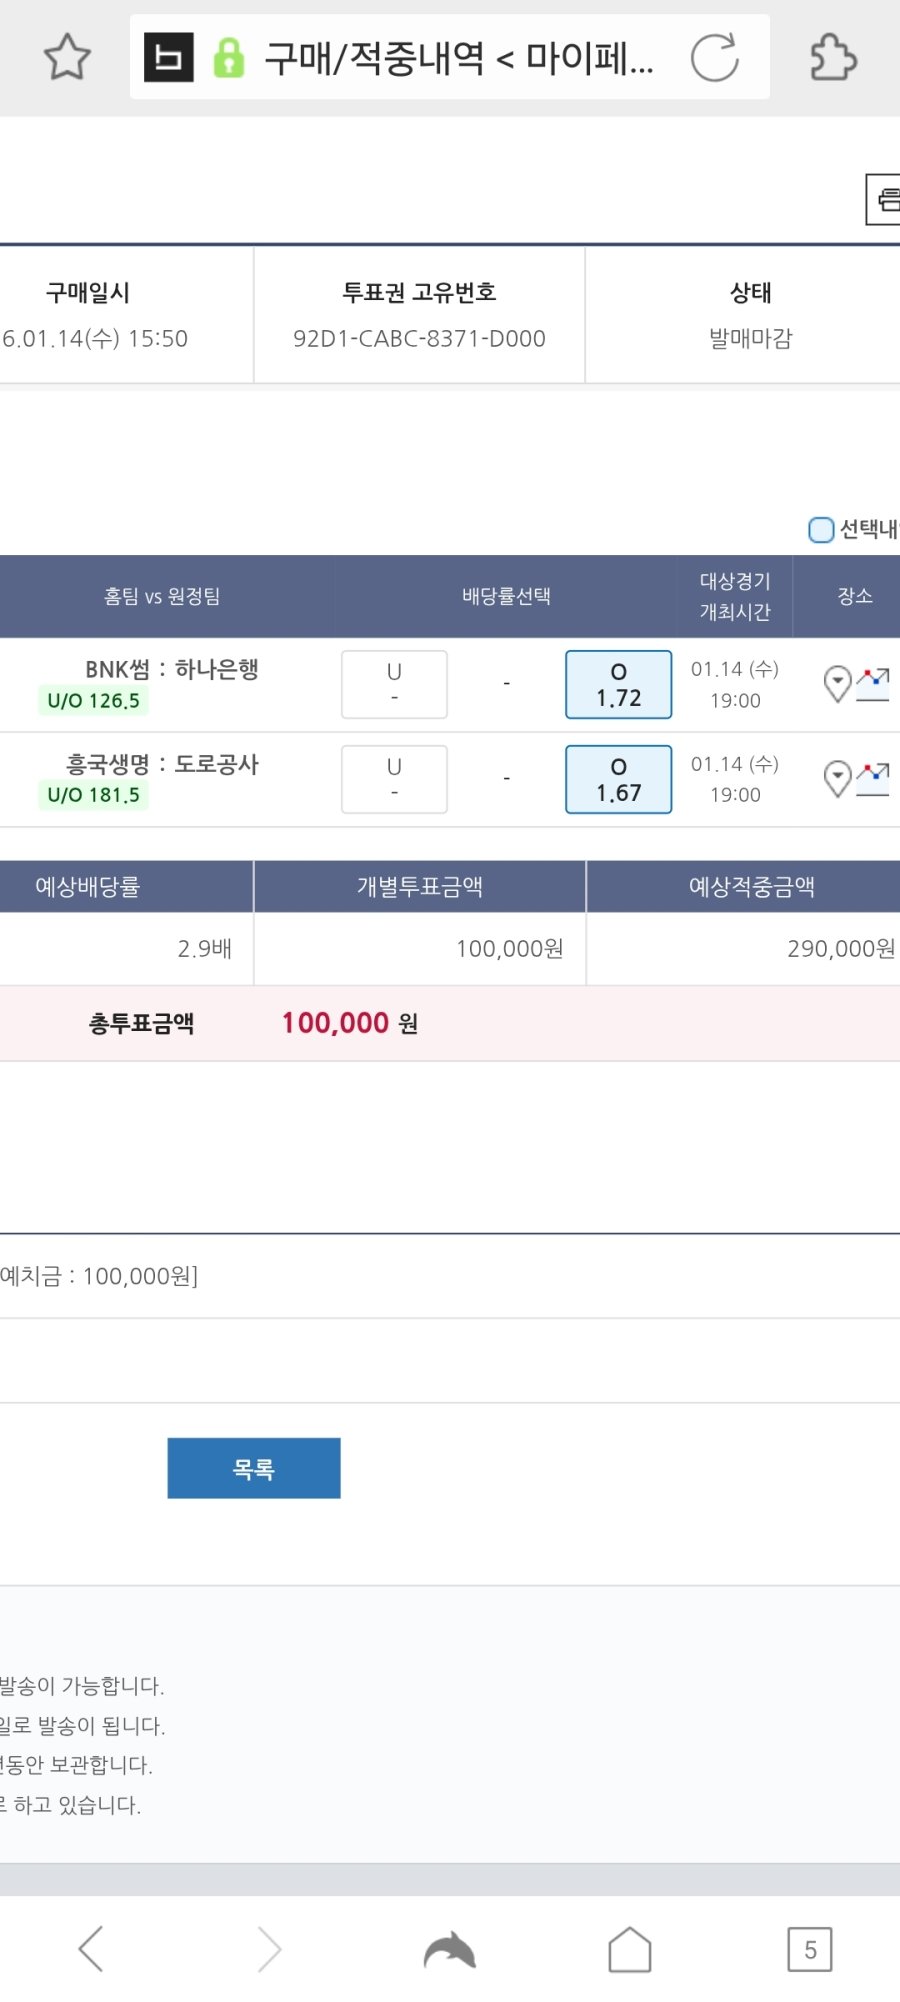Viewport: 900px width, 2002px height.
Task: Click the blue 목록 button
Action: (254, 1468)
